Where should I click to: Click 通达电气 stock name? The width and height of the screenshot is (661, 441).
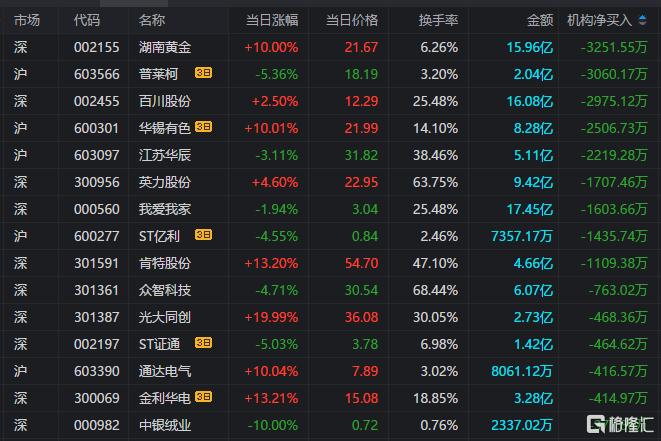(x=165, y=371)
